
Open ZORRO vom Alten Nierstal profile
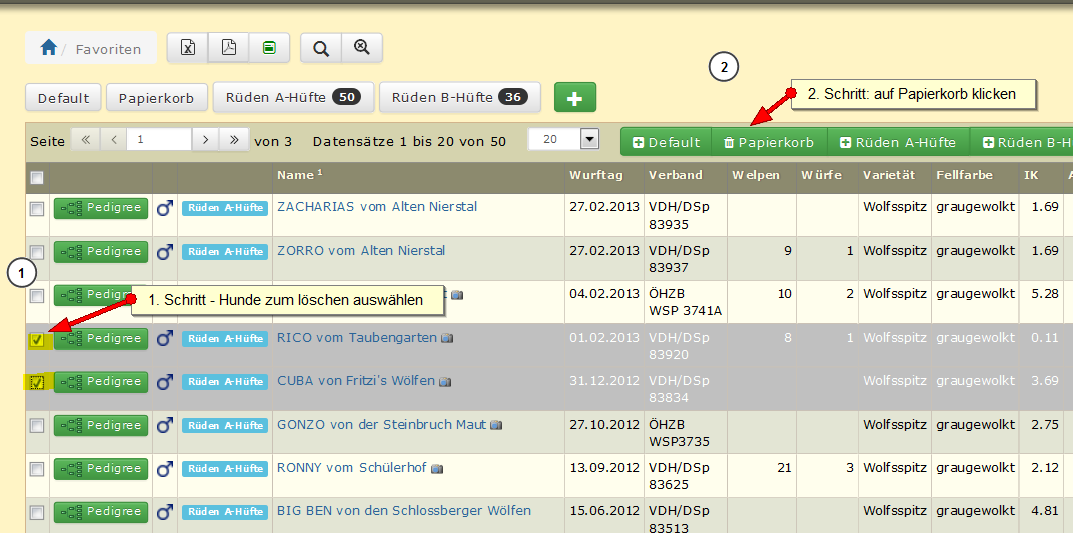[x=360, y=250]
